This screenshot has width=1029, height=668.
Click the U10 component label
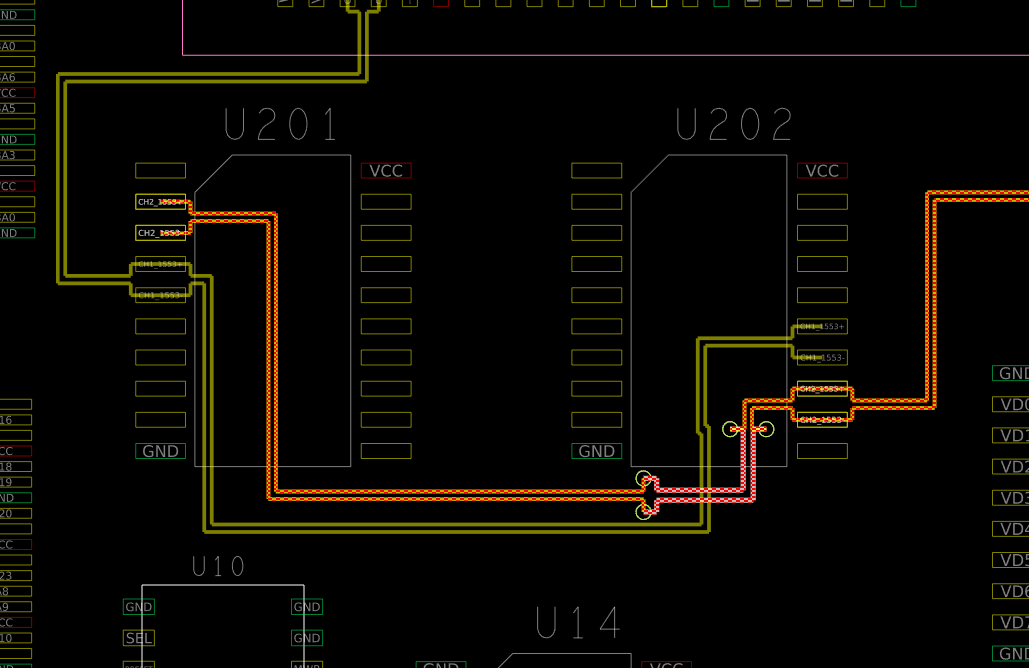pos(218,567)
